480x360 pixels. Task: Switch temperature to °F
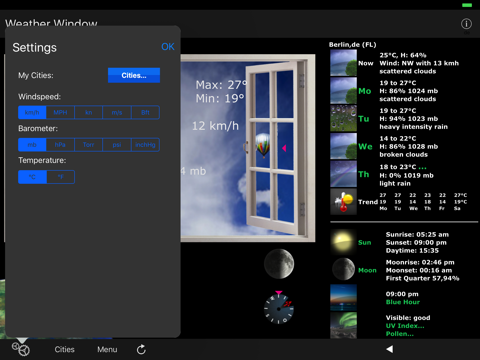61,177
